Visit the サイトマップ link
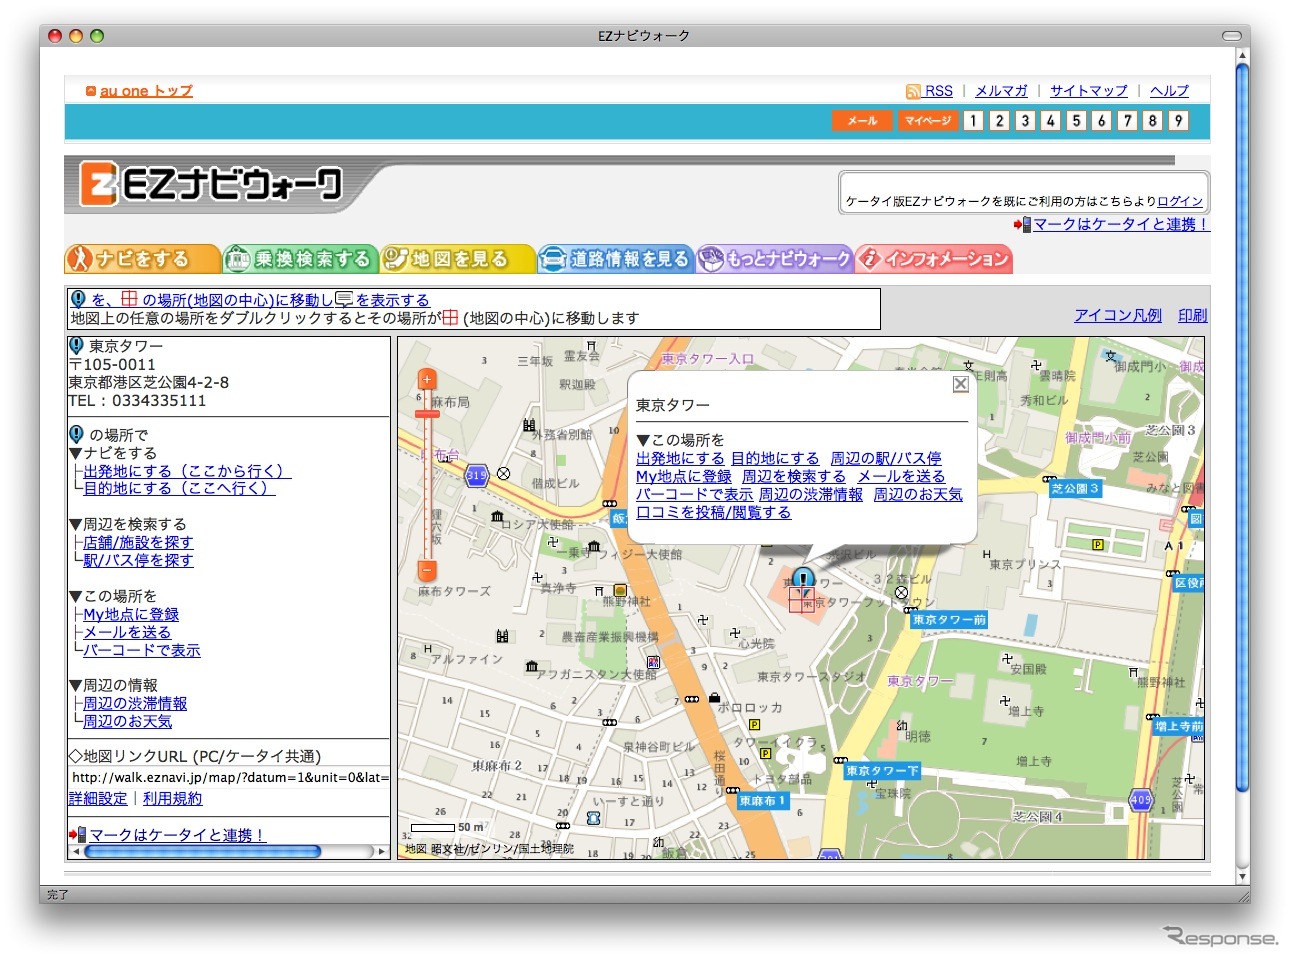This screenshot has width=1290, height=958. click(1088, 91)
